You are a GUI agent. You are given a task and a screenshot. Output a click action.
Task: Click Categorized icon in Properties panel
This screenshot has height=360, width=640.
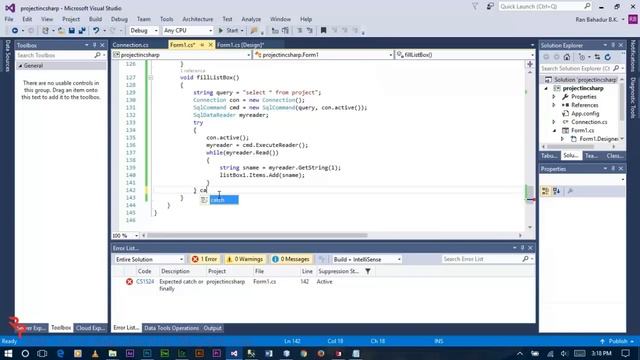pos(545,191)
